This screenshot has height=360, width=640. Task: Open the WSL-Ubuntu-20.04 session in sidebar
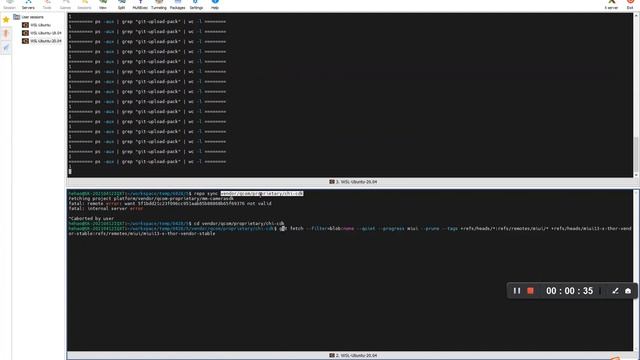click(46, 41)
